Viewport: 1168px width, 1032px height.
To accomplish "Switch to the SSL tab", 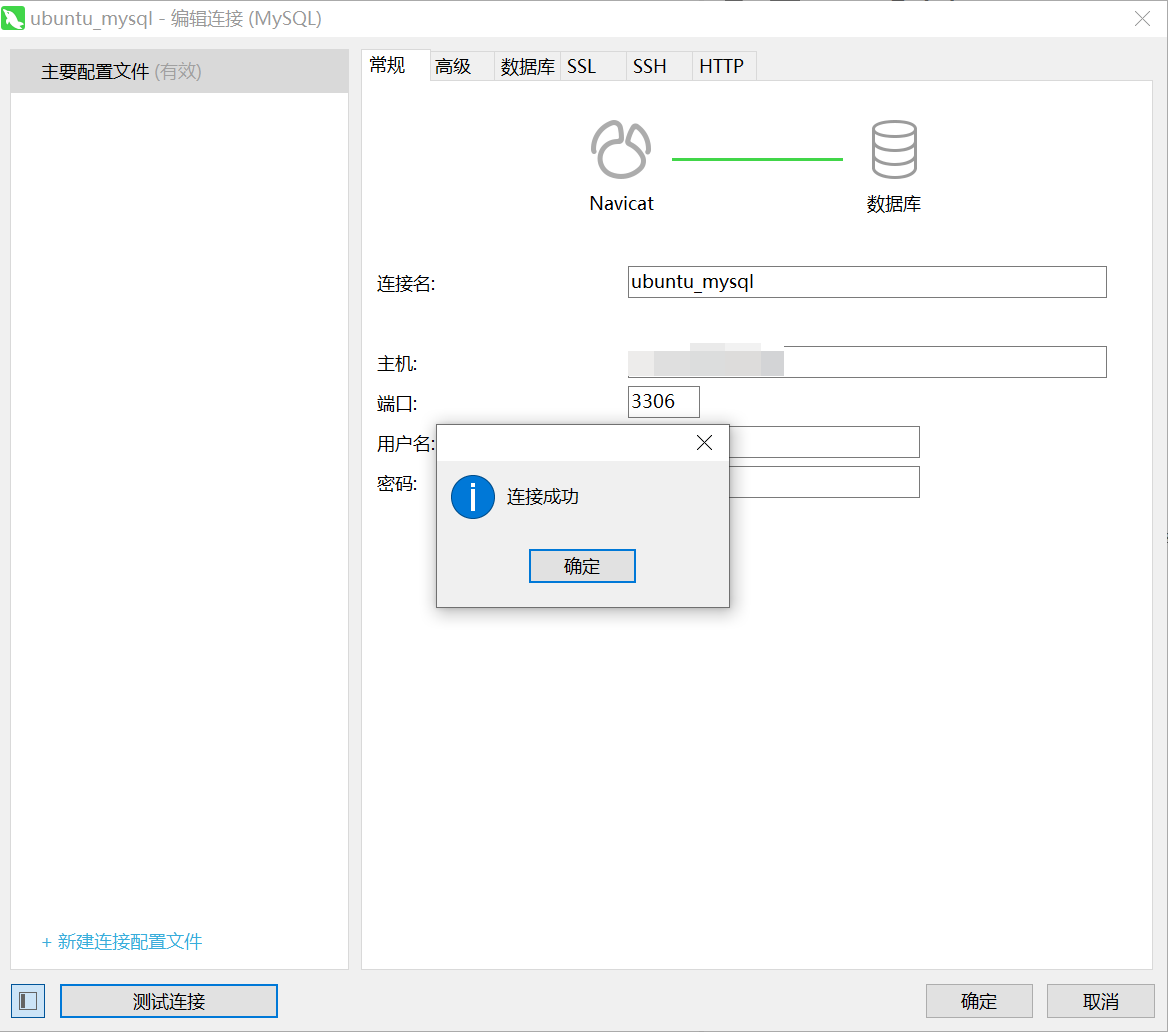I will (x=593, y=66).
